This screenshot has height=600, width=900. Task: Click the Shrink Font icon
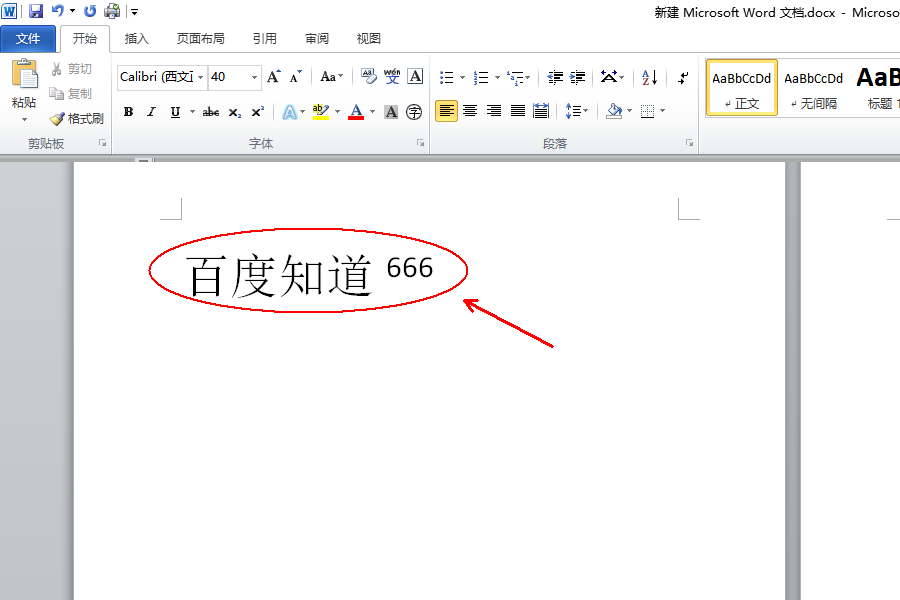pos(296,76)
